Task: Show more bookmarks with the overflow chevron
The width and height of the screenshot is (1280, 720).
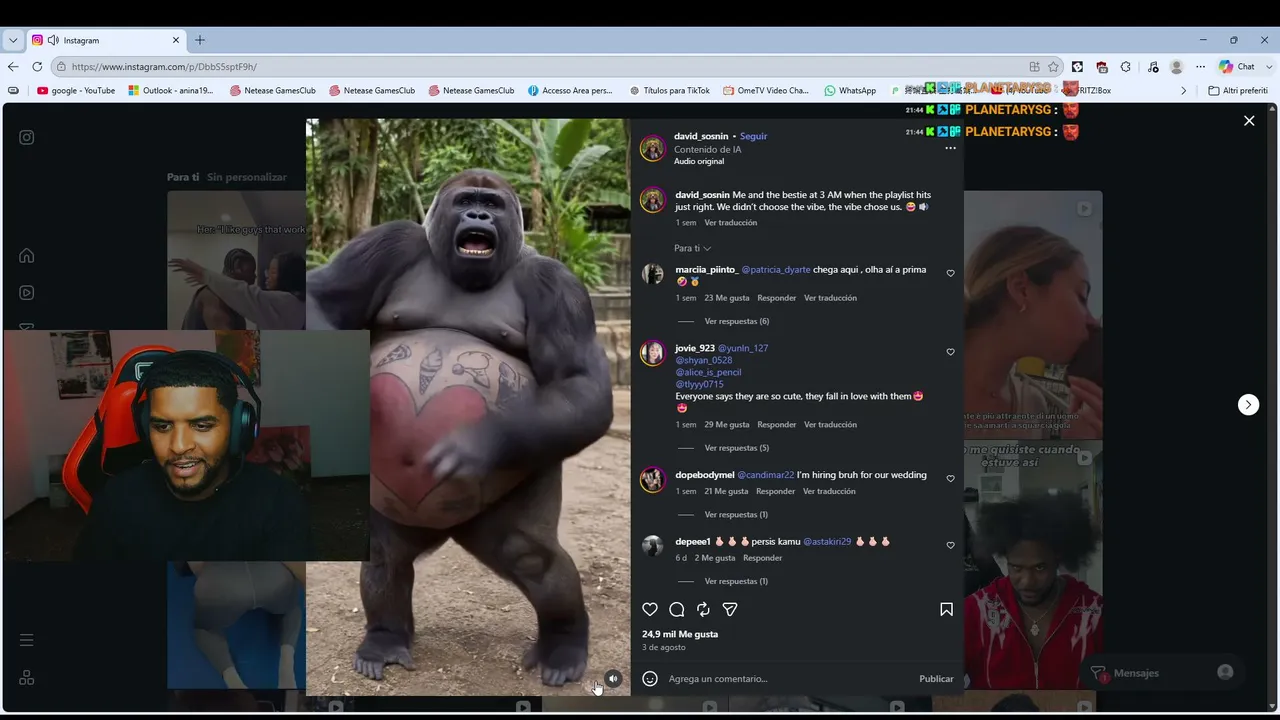Action: coord(1184,90)
